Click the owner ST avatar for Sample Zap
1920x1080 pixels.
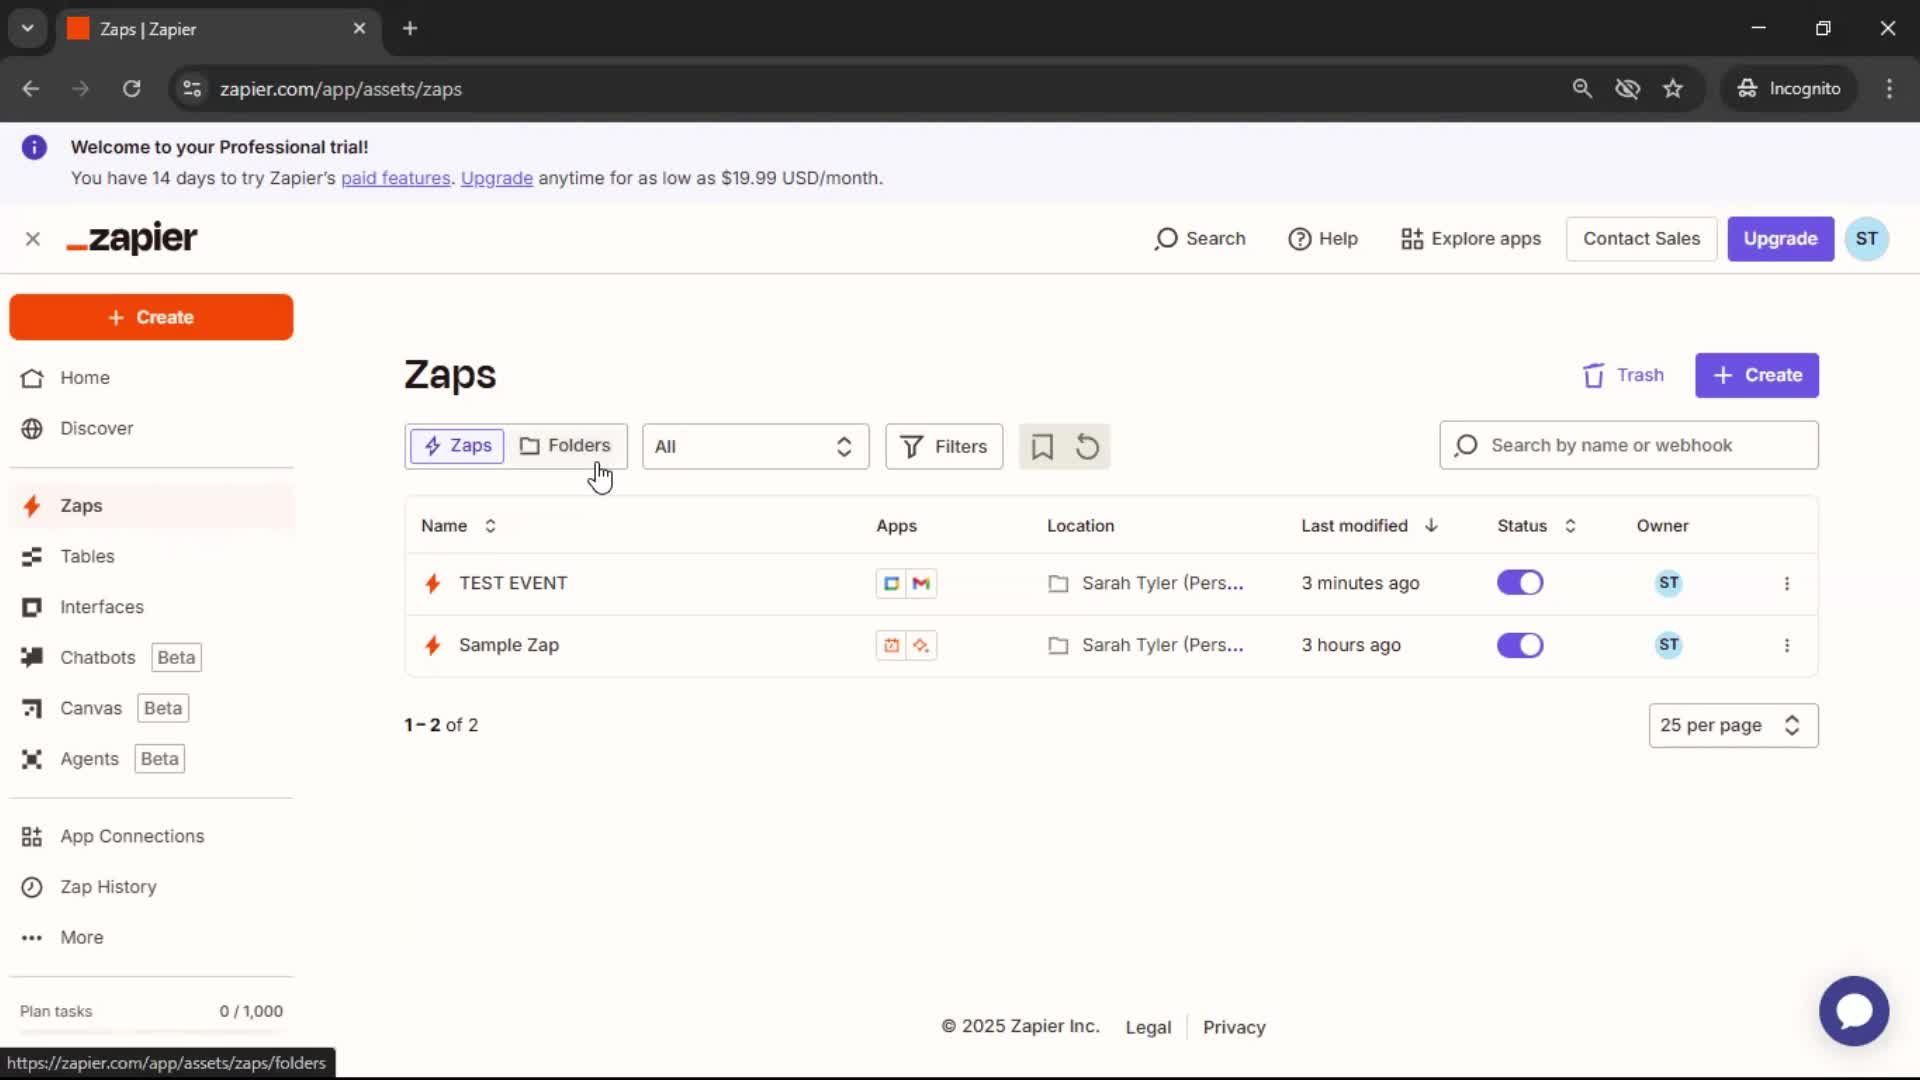(x=1668, y=645)
